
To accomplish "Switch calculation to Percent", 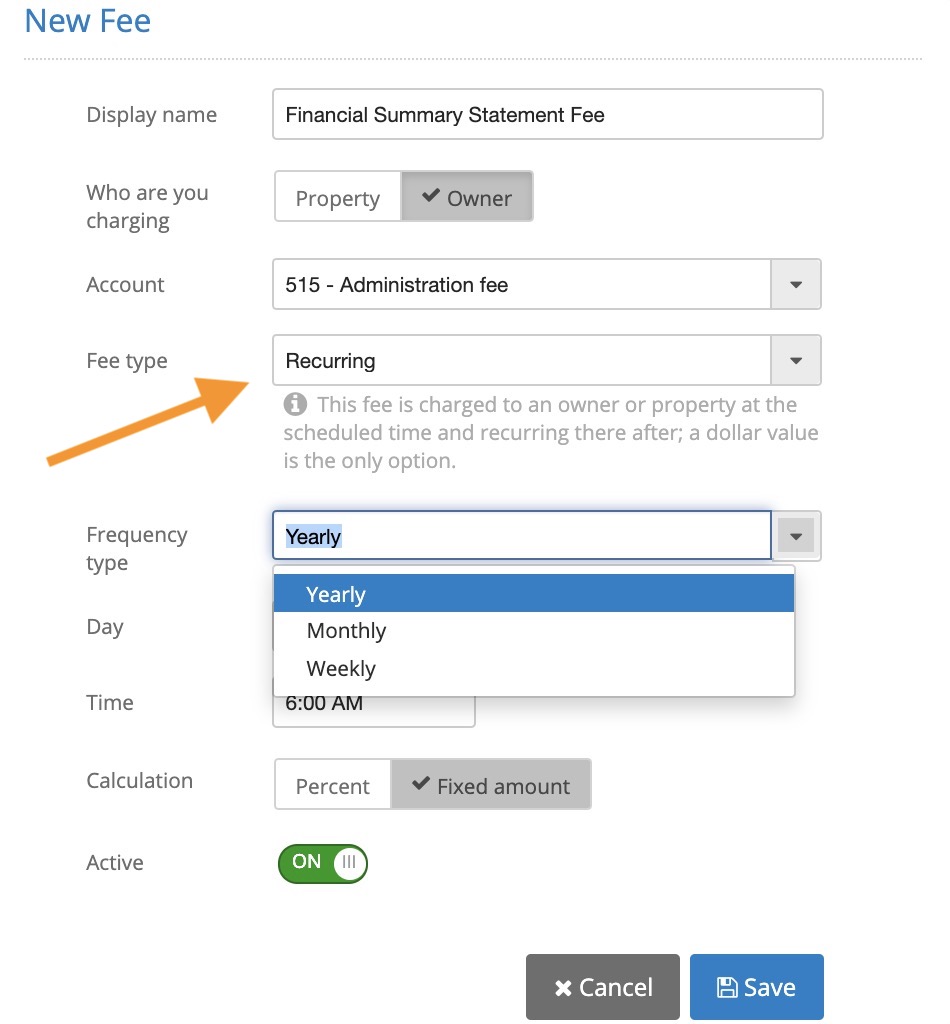I will click(332, 784).
